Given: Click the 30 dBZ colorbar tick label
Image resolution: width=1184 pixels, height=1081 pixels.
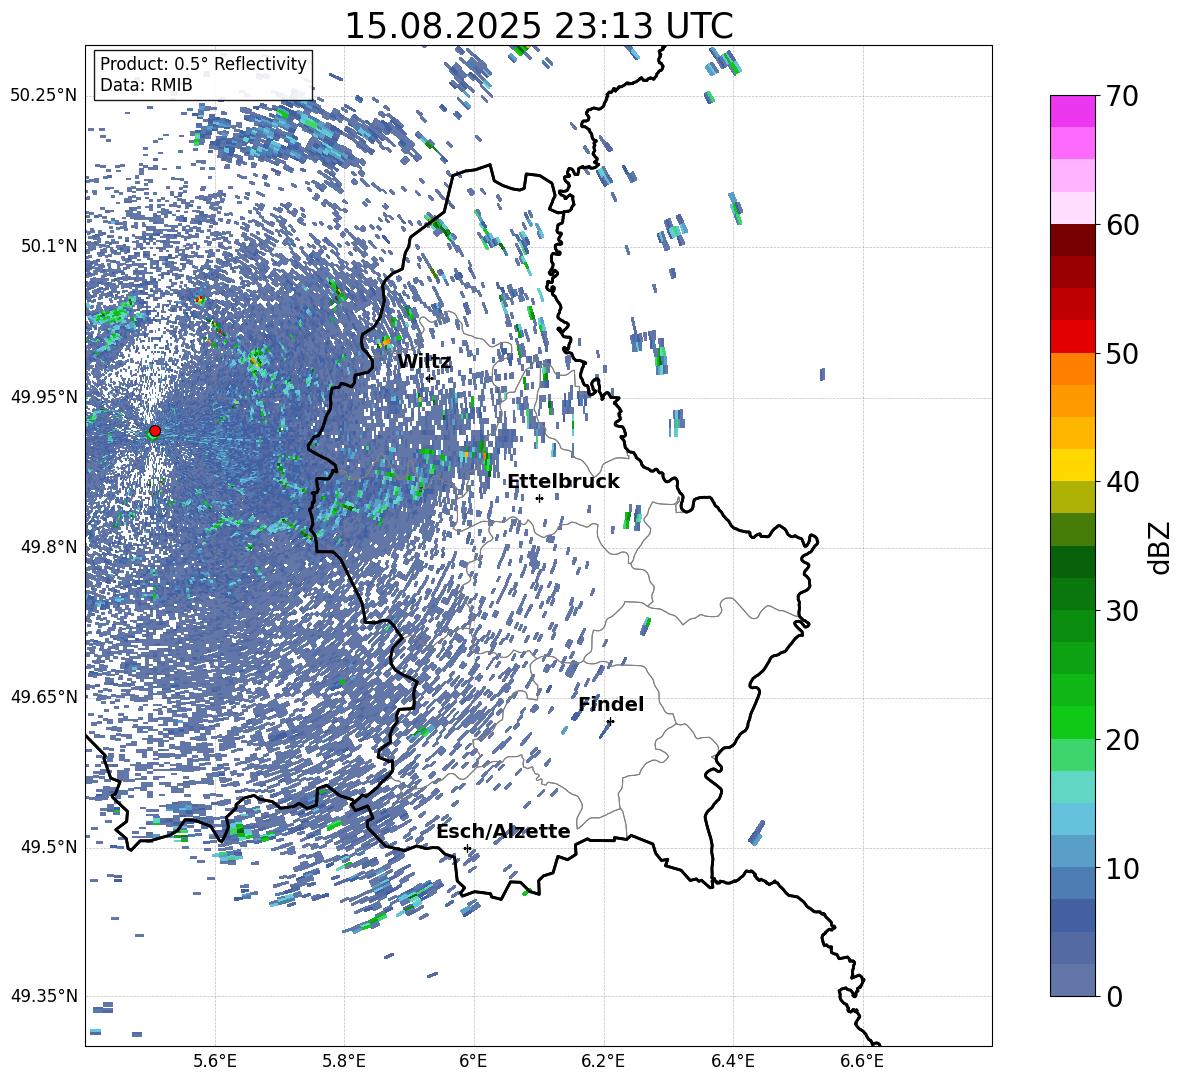Looking at the screenshot, I should [x=1122, y=610].
